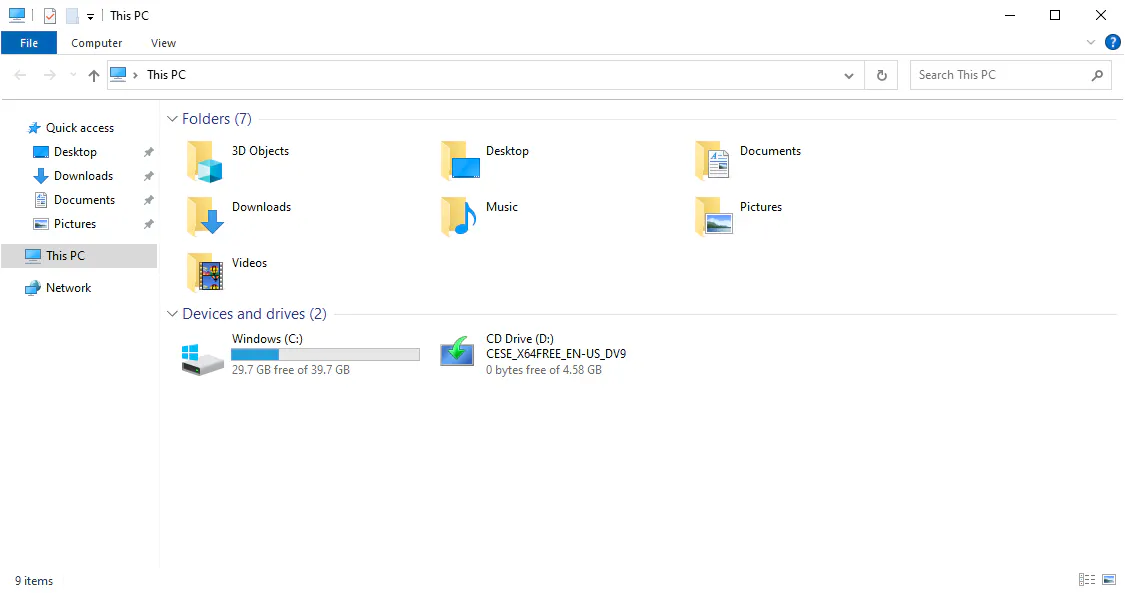Click the 0 bytes free of 4.58 GB text
The height and width of the screenshot is (593, 1125).
click(544, 370)
